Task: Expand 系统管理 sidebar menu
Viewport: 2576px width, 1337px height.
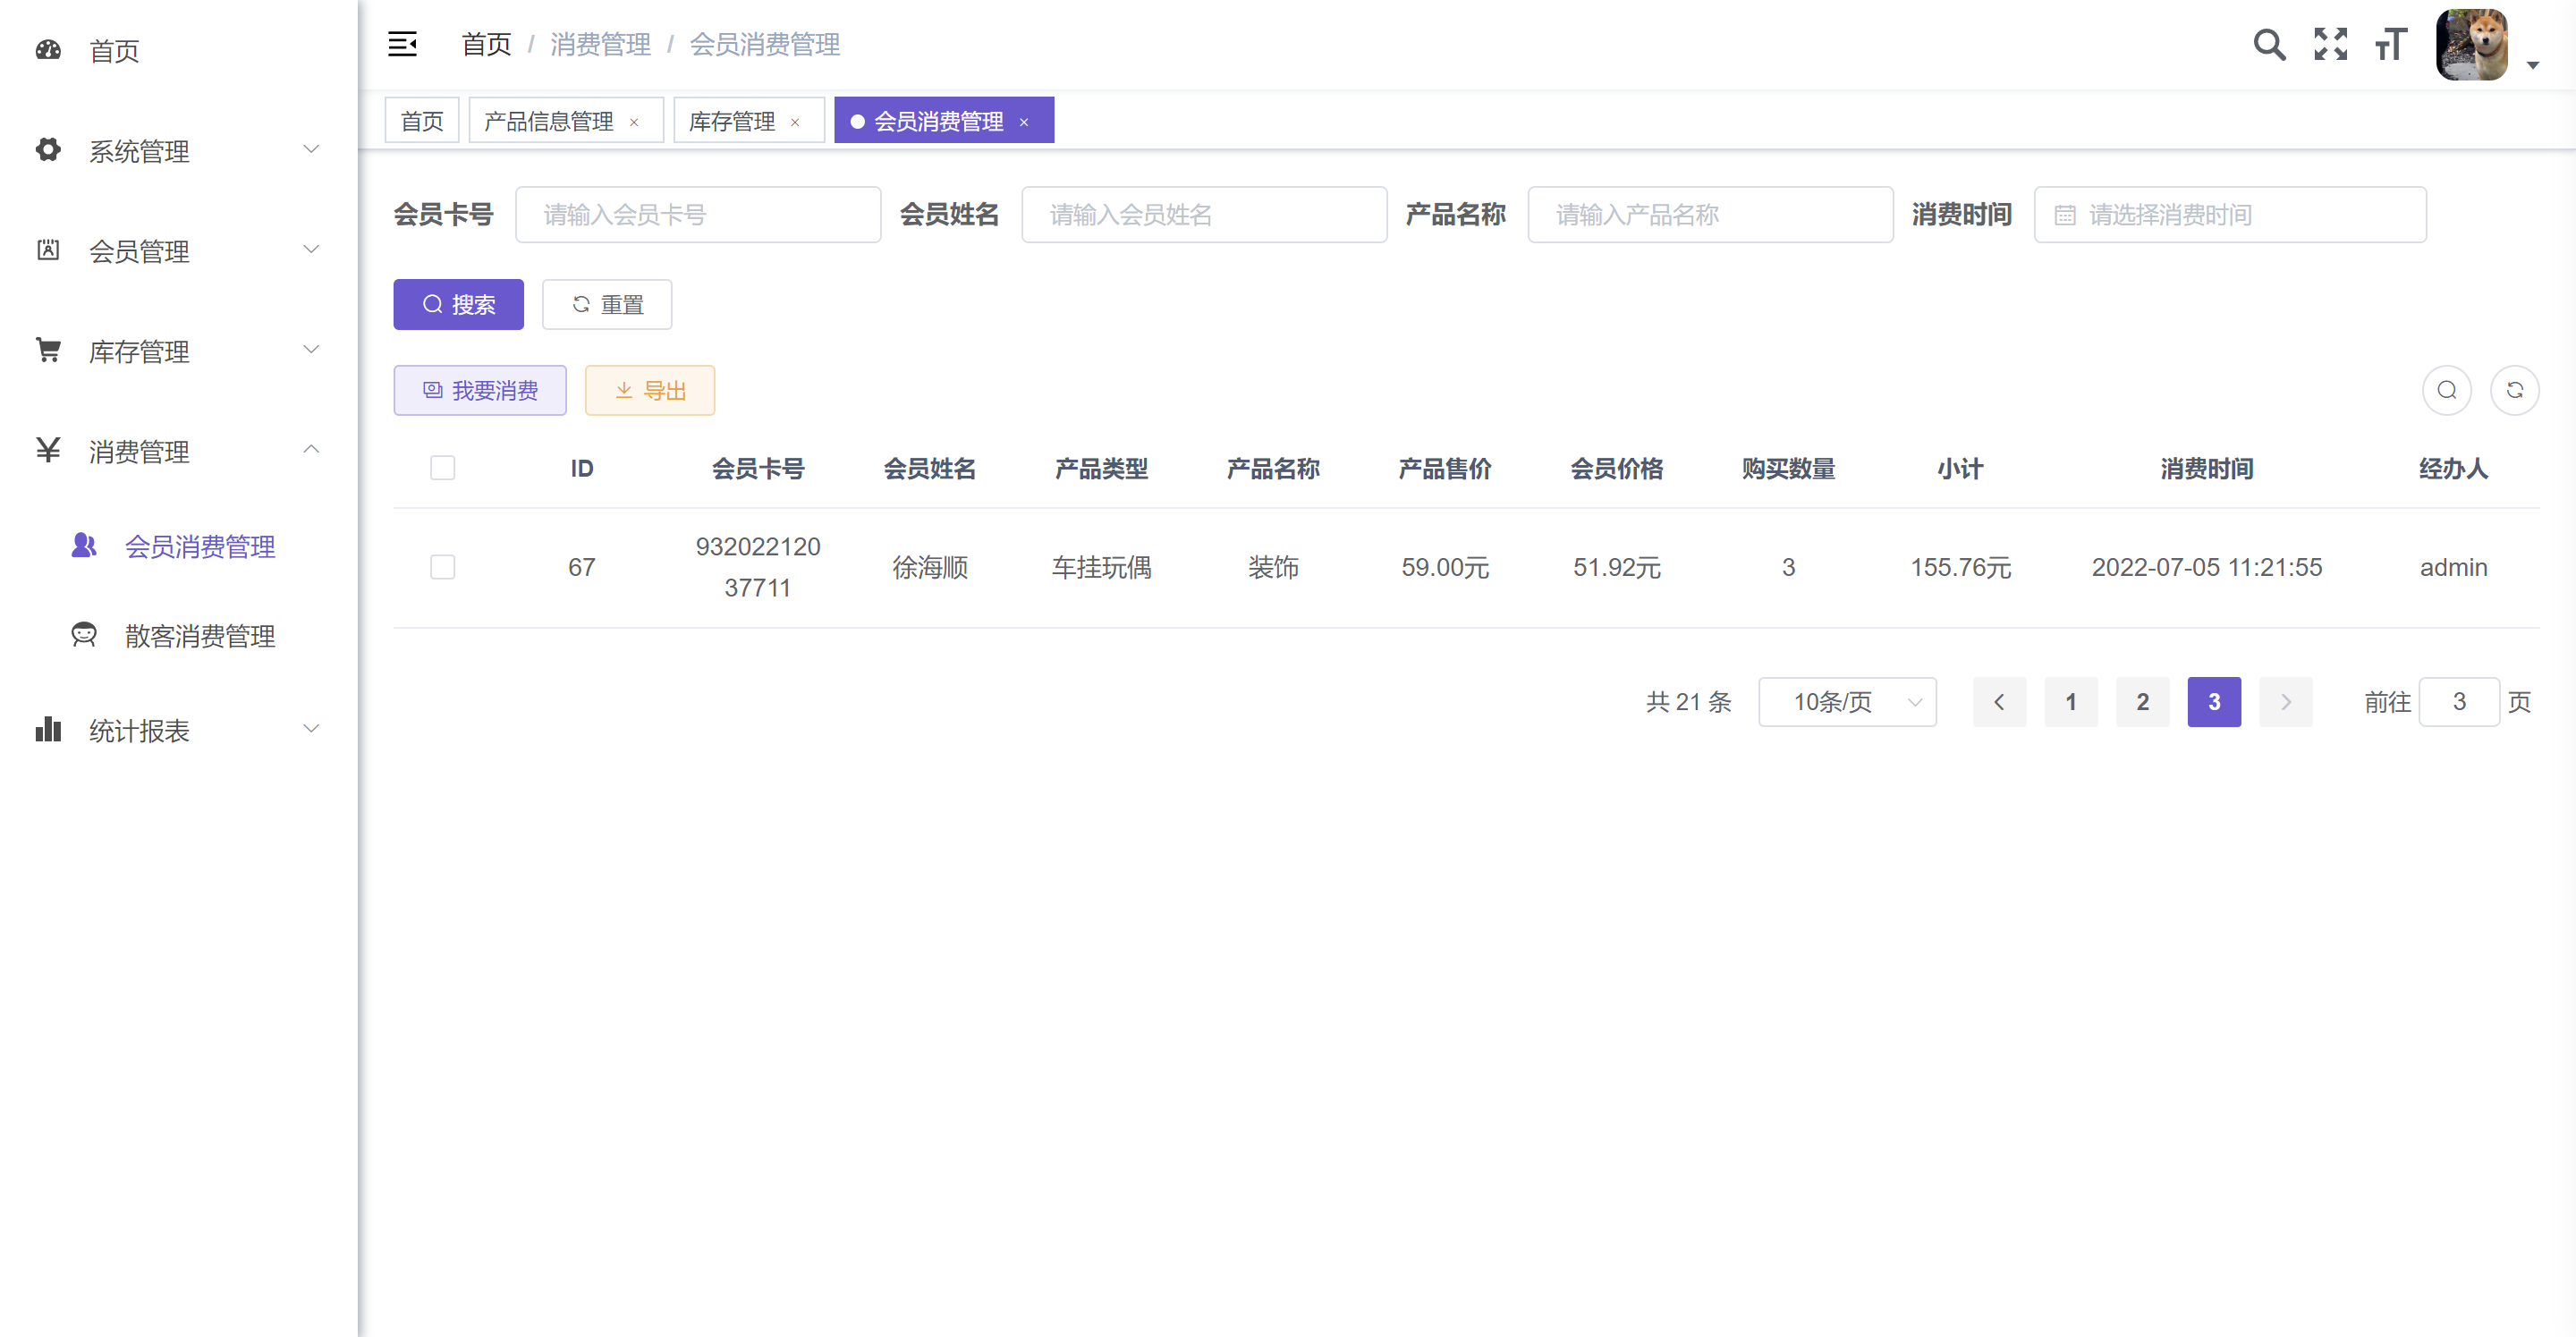Action: [x=178, y=151]
